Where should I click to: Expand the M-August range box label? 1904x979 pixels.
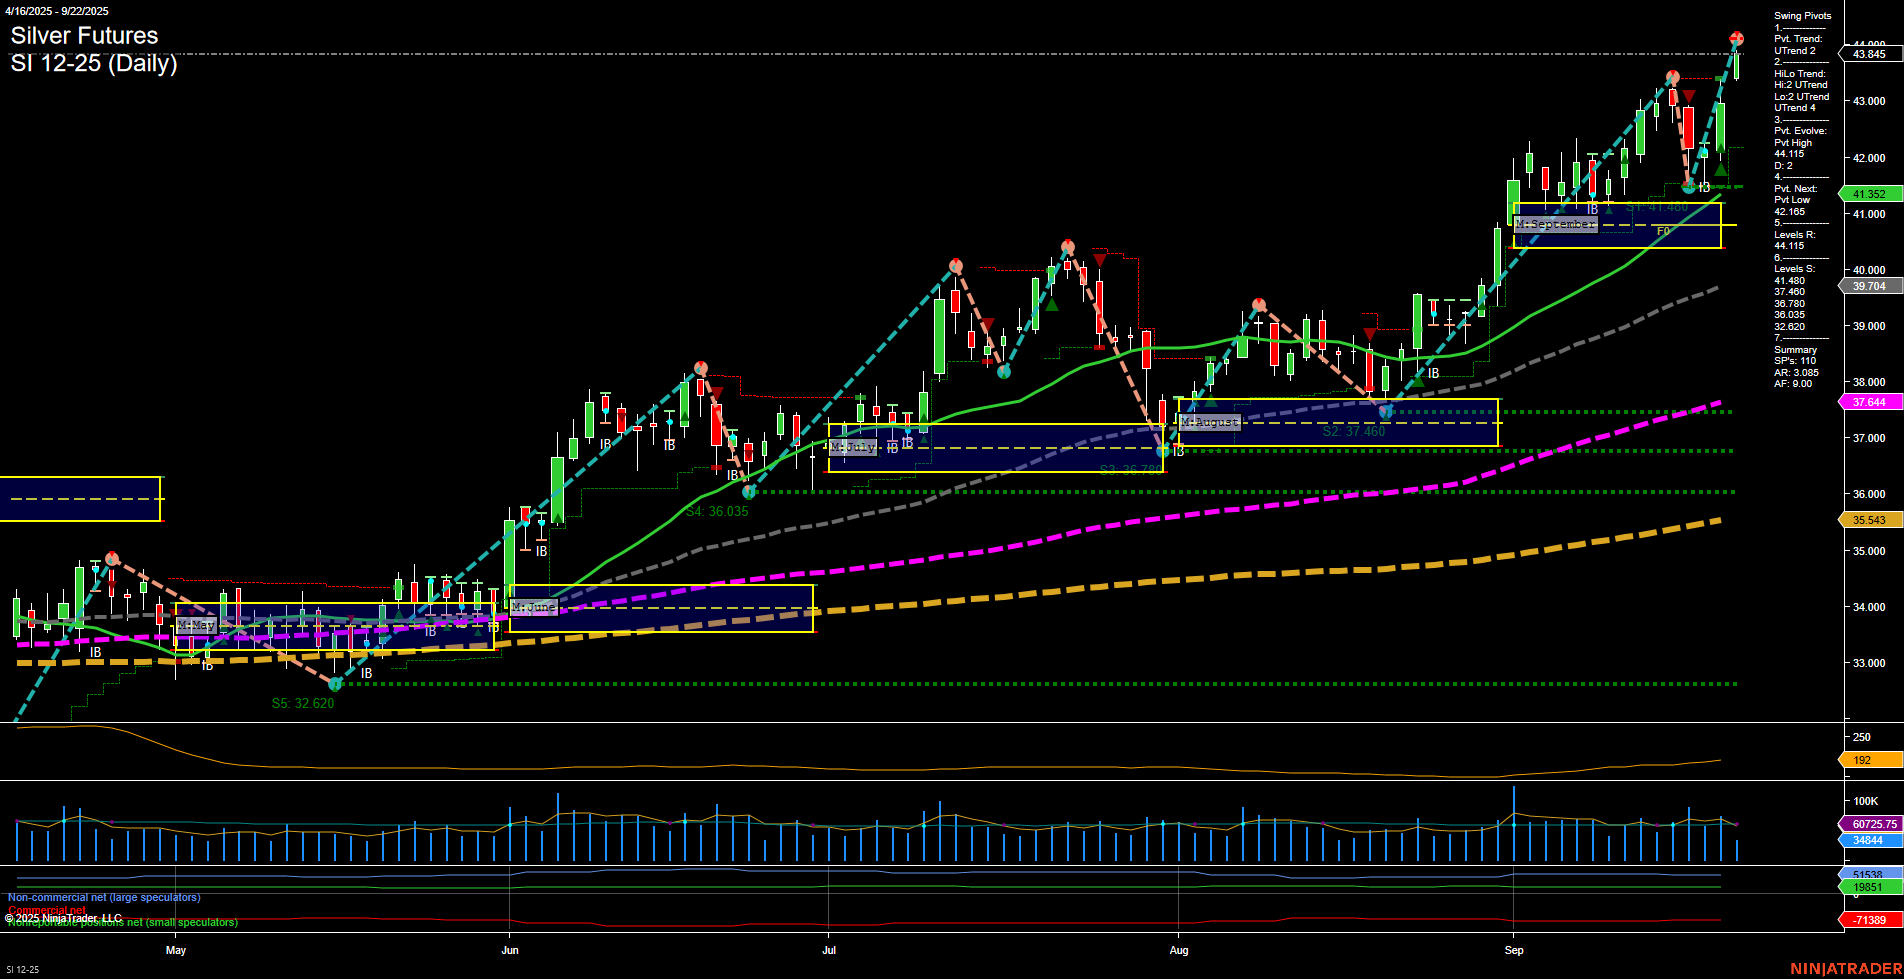[x=1210, y=422]
